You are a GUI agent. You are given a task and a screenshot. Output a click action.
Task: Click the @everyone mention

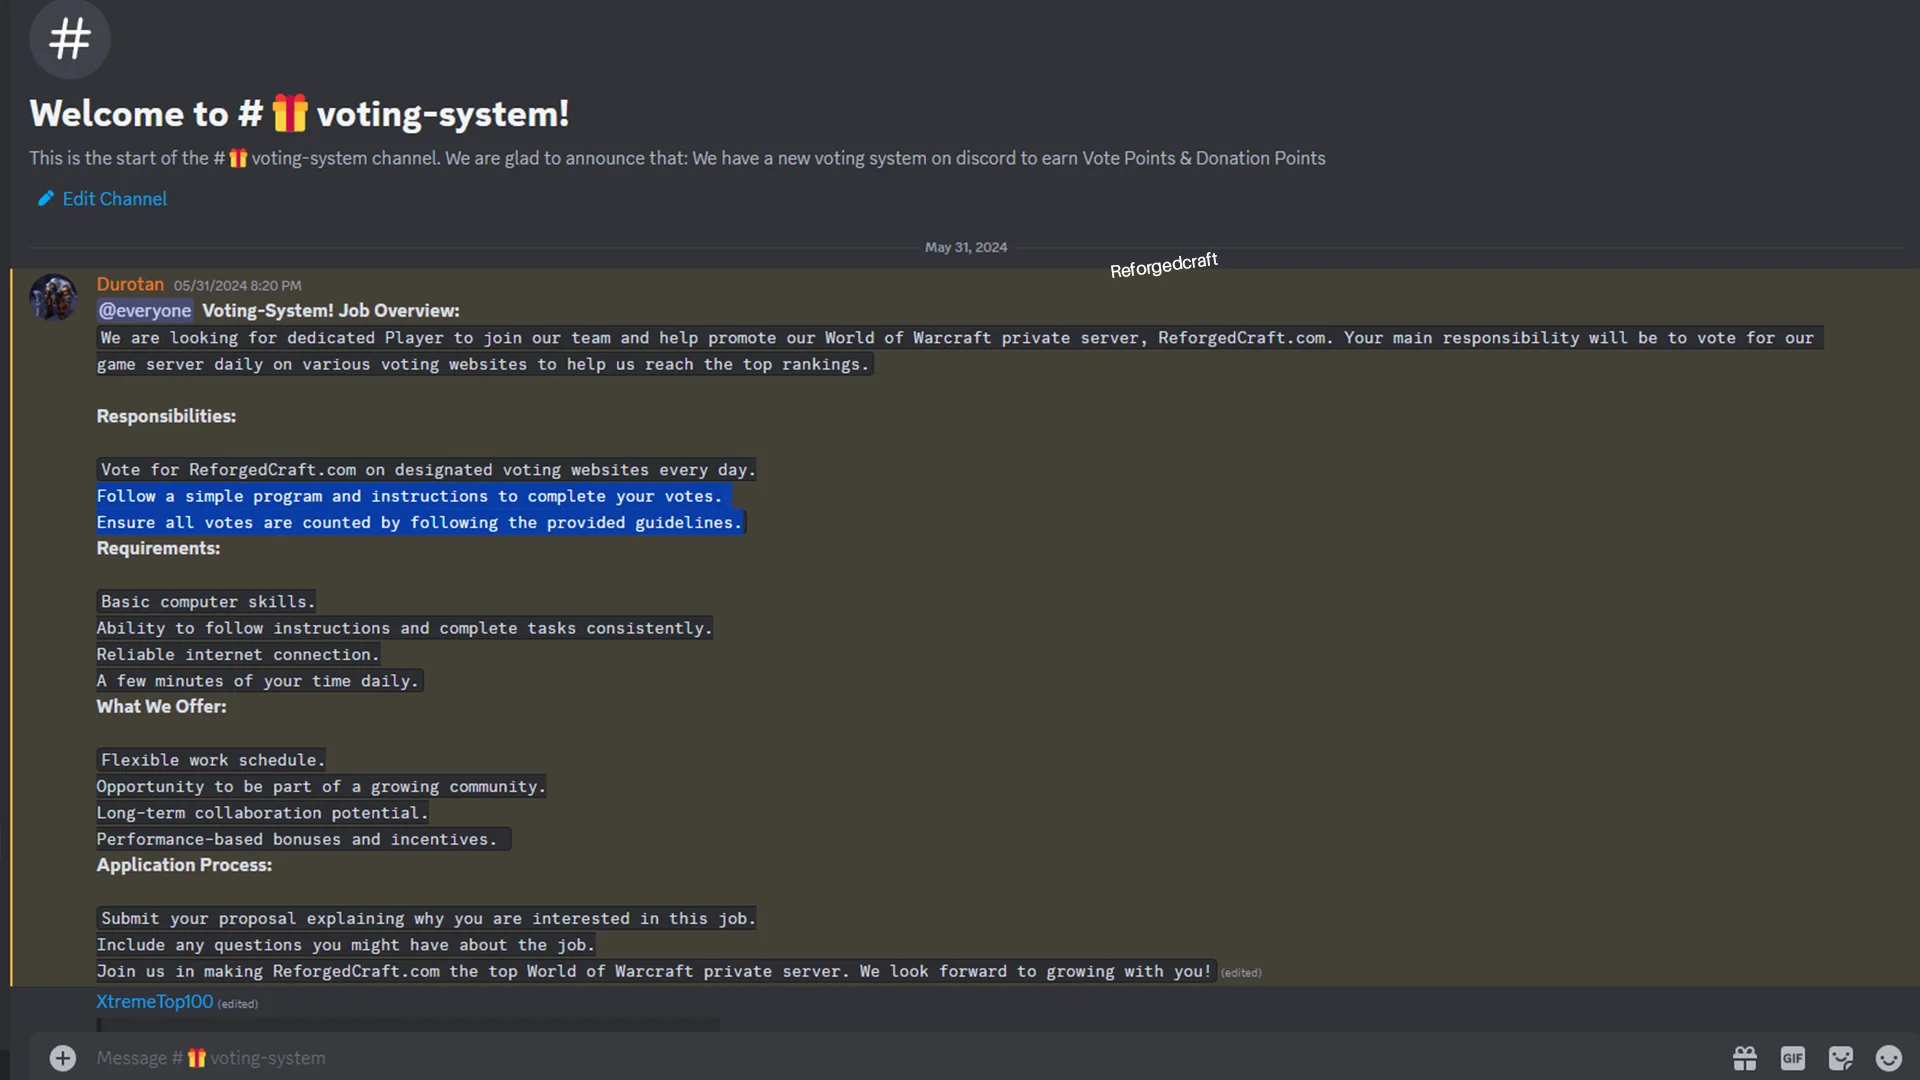coord(145,311)
